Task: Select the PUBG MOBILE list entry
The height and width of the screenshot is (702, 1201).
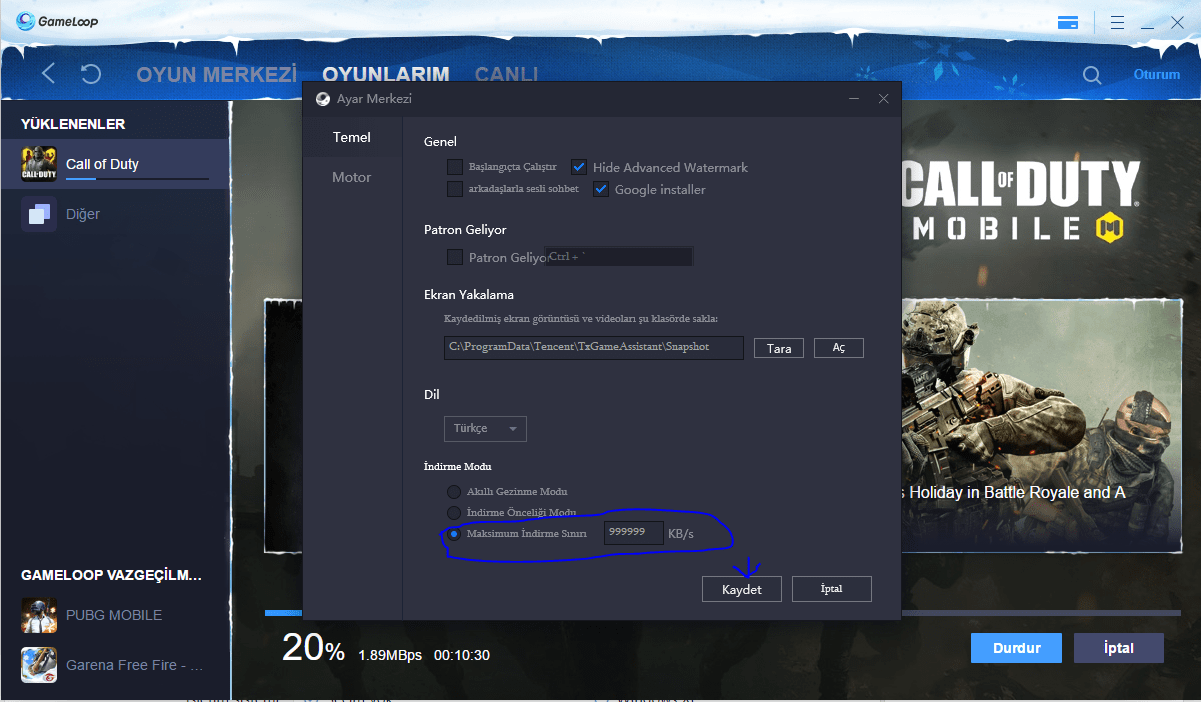Action: pyautogui.click(x=115, y=615)
